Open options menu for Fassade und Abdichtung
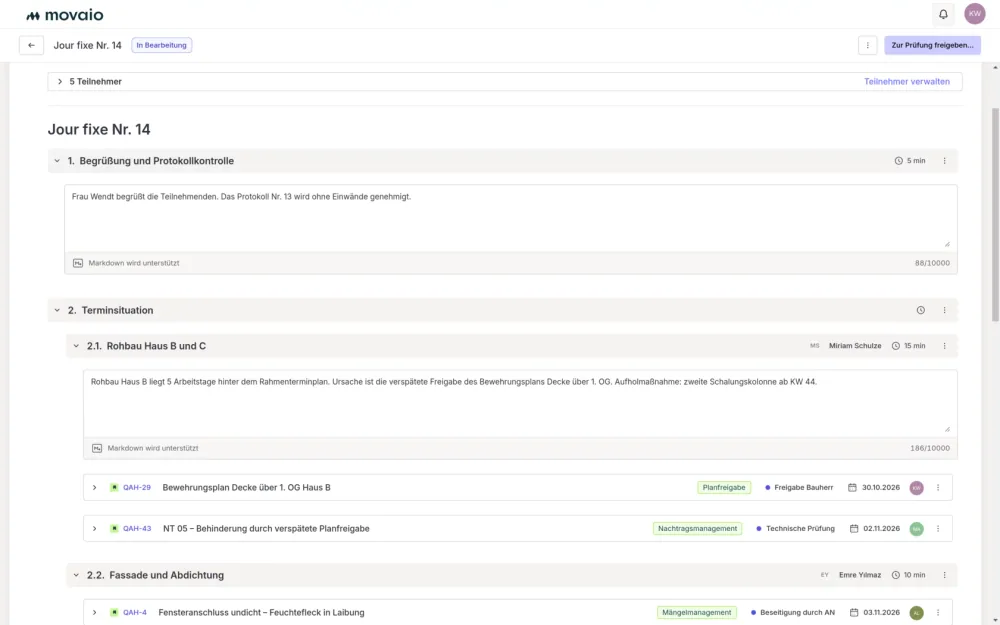The width and height of the screenshot is (1000, 625). click(945, 575)
